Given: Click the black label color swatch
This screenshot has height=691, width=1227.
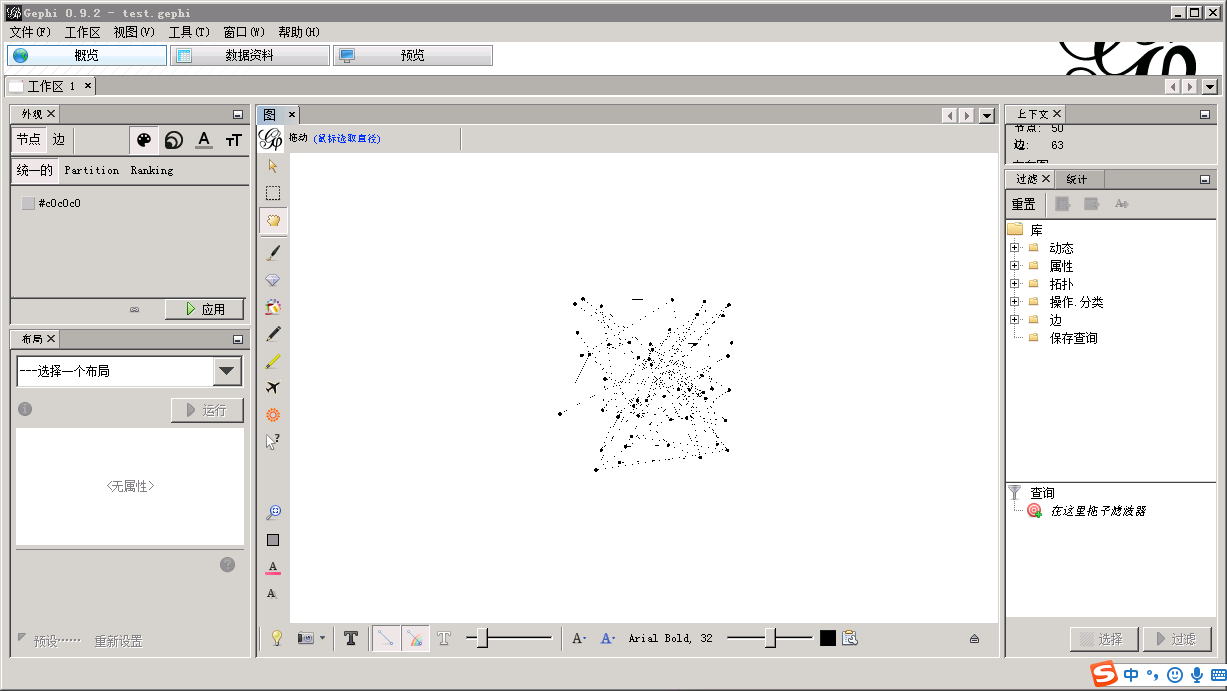Looking at the screenshot, I should [x=828, y=638].
